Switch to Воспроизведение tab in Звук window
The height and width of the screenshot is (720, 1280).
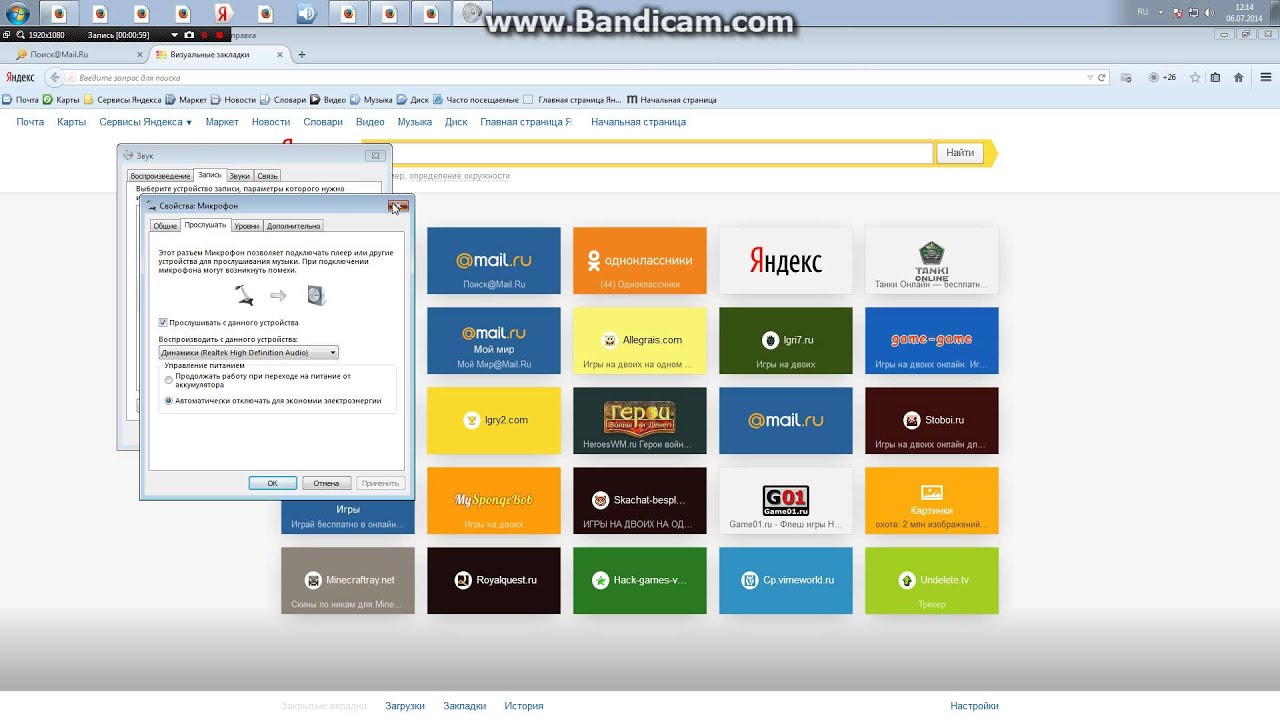160,176
